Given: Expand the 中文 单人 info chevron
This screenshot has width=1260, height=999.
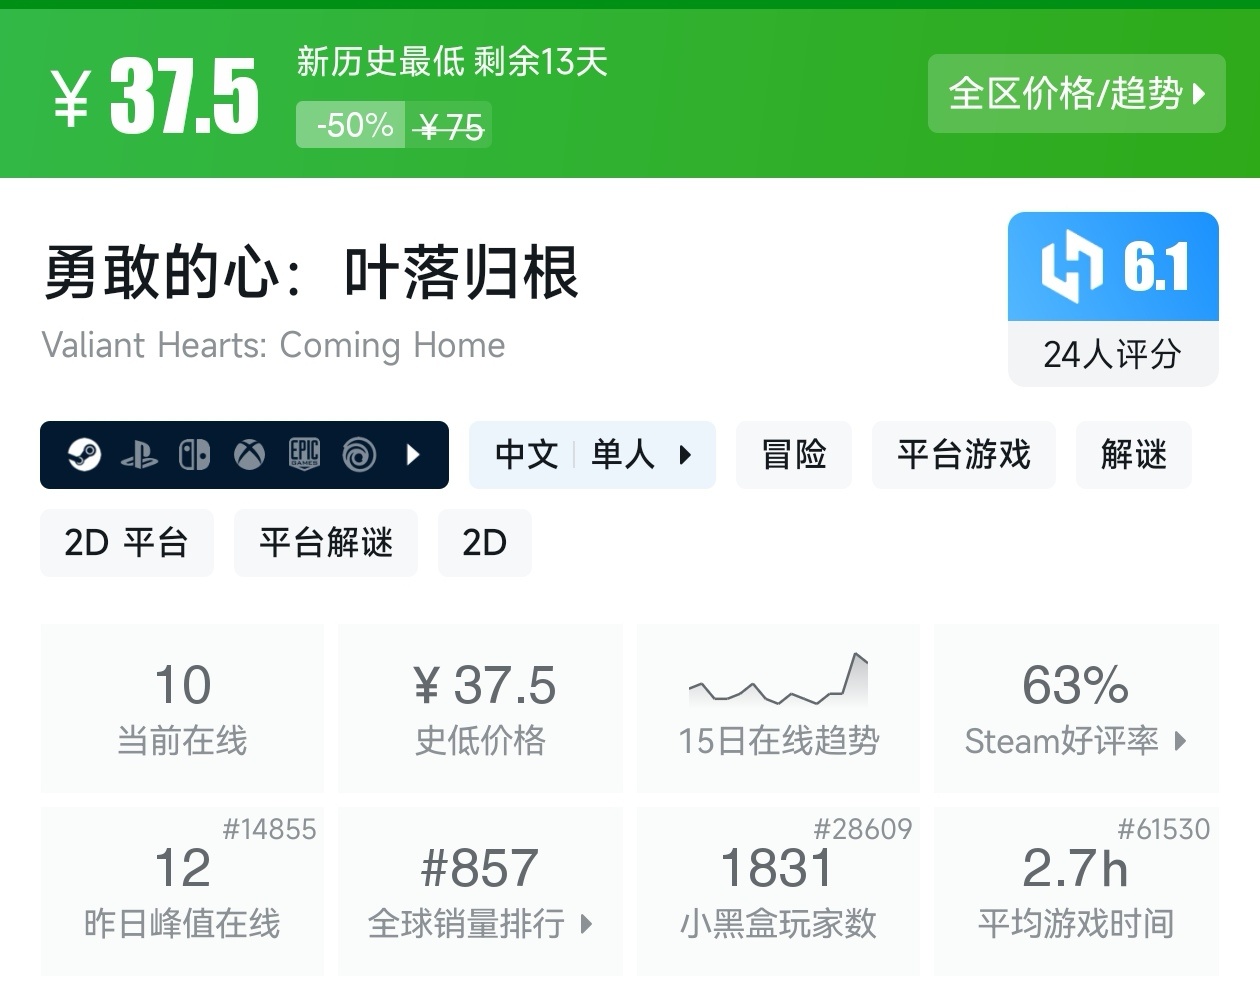Looking at the screenshot, I should [x=686, y=455].
